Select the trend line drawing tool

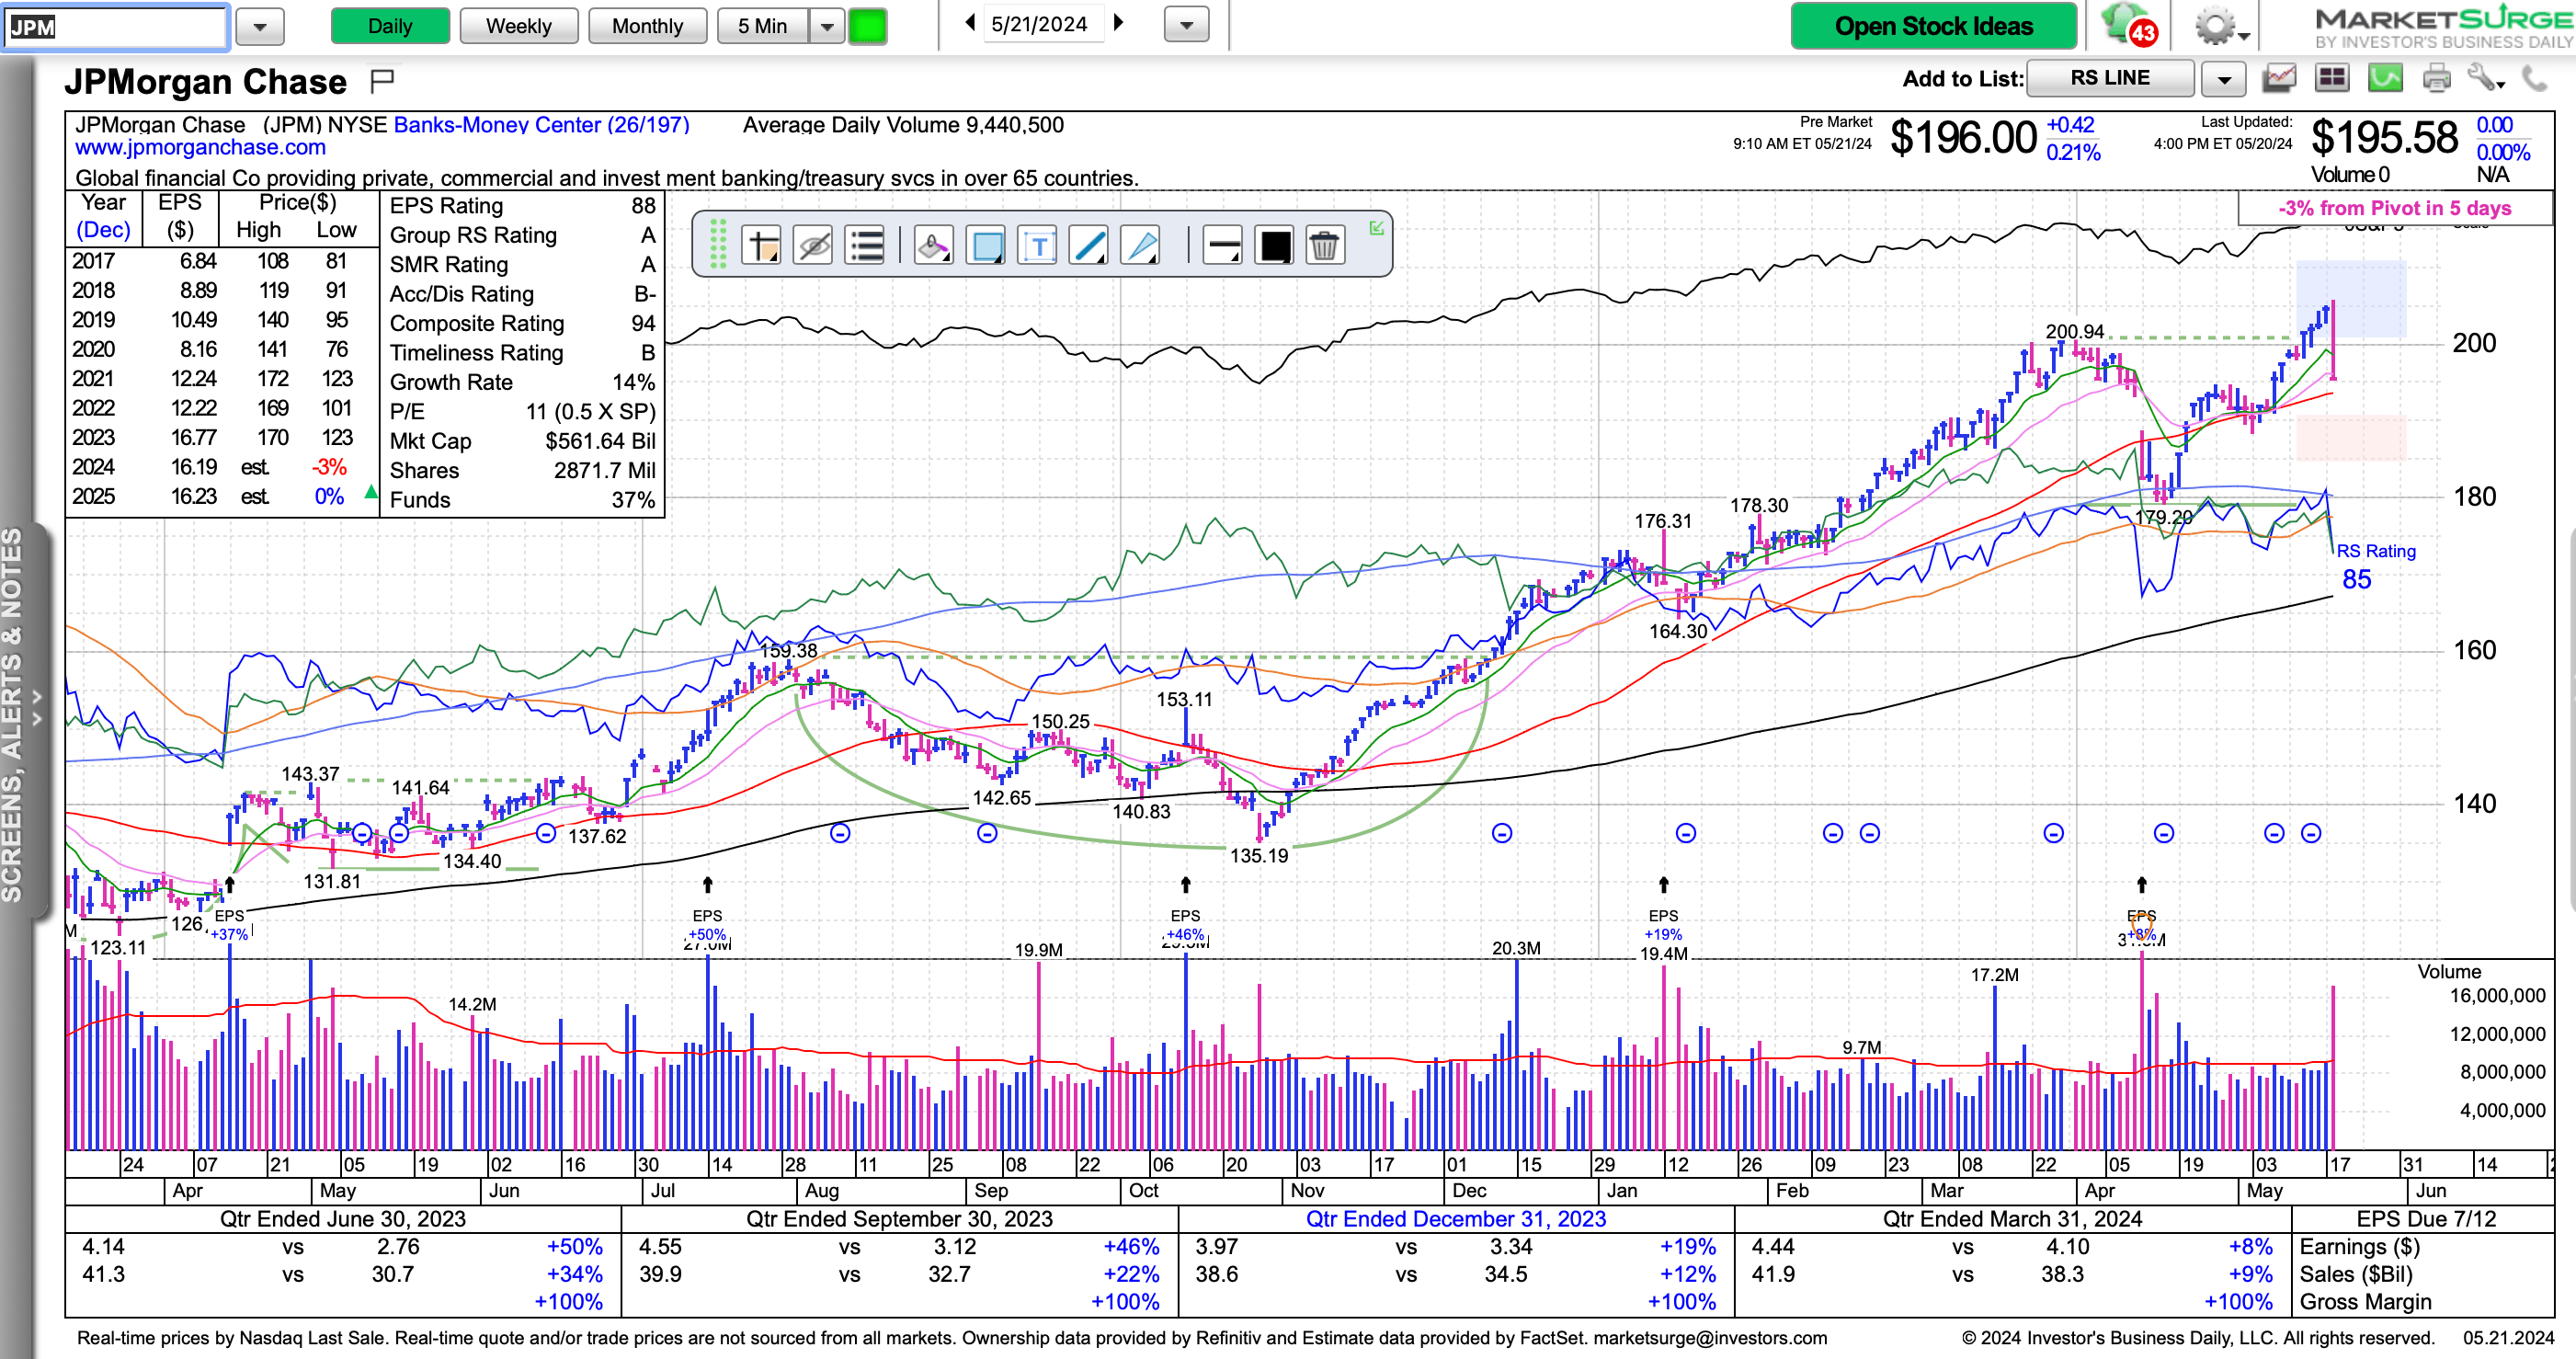1089,246
